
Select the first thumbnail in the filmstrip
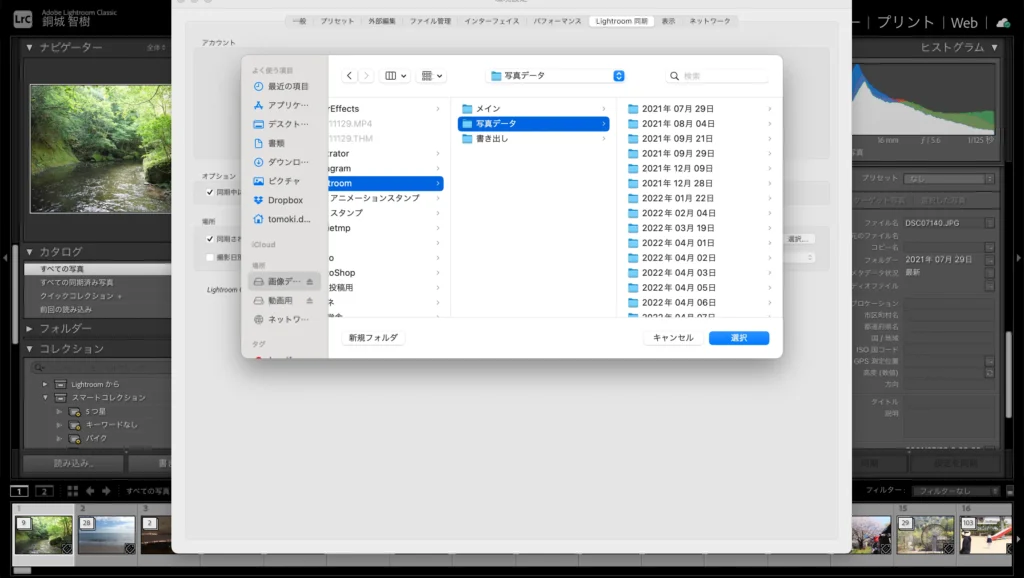click(x=44, y=533)
